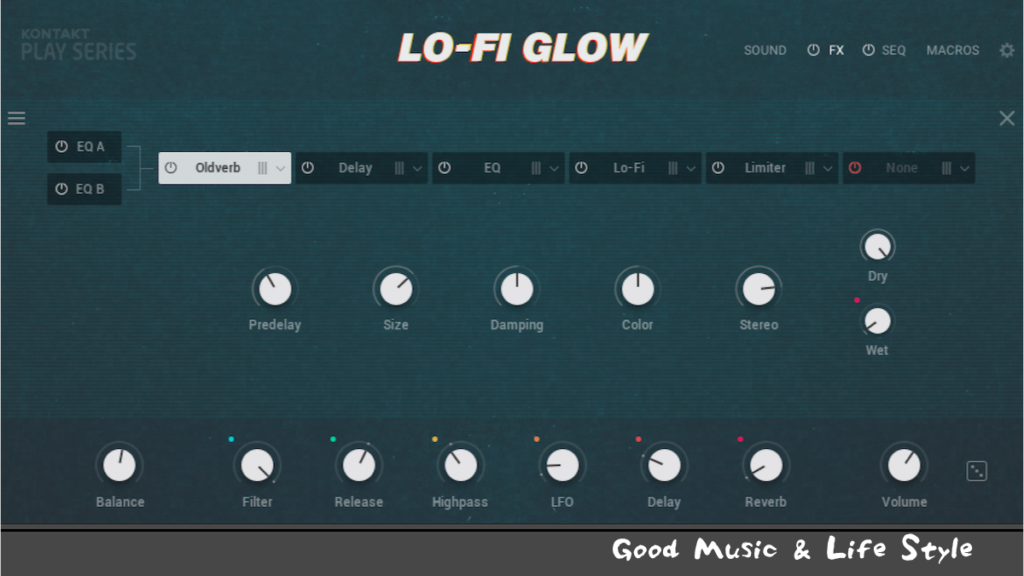This screenshot has width=1024, height=576.
Task: Switch to the MACROS tab
Action: [953, 50]
